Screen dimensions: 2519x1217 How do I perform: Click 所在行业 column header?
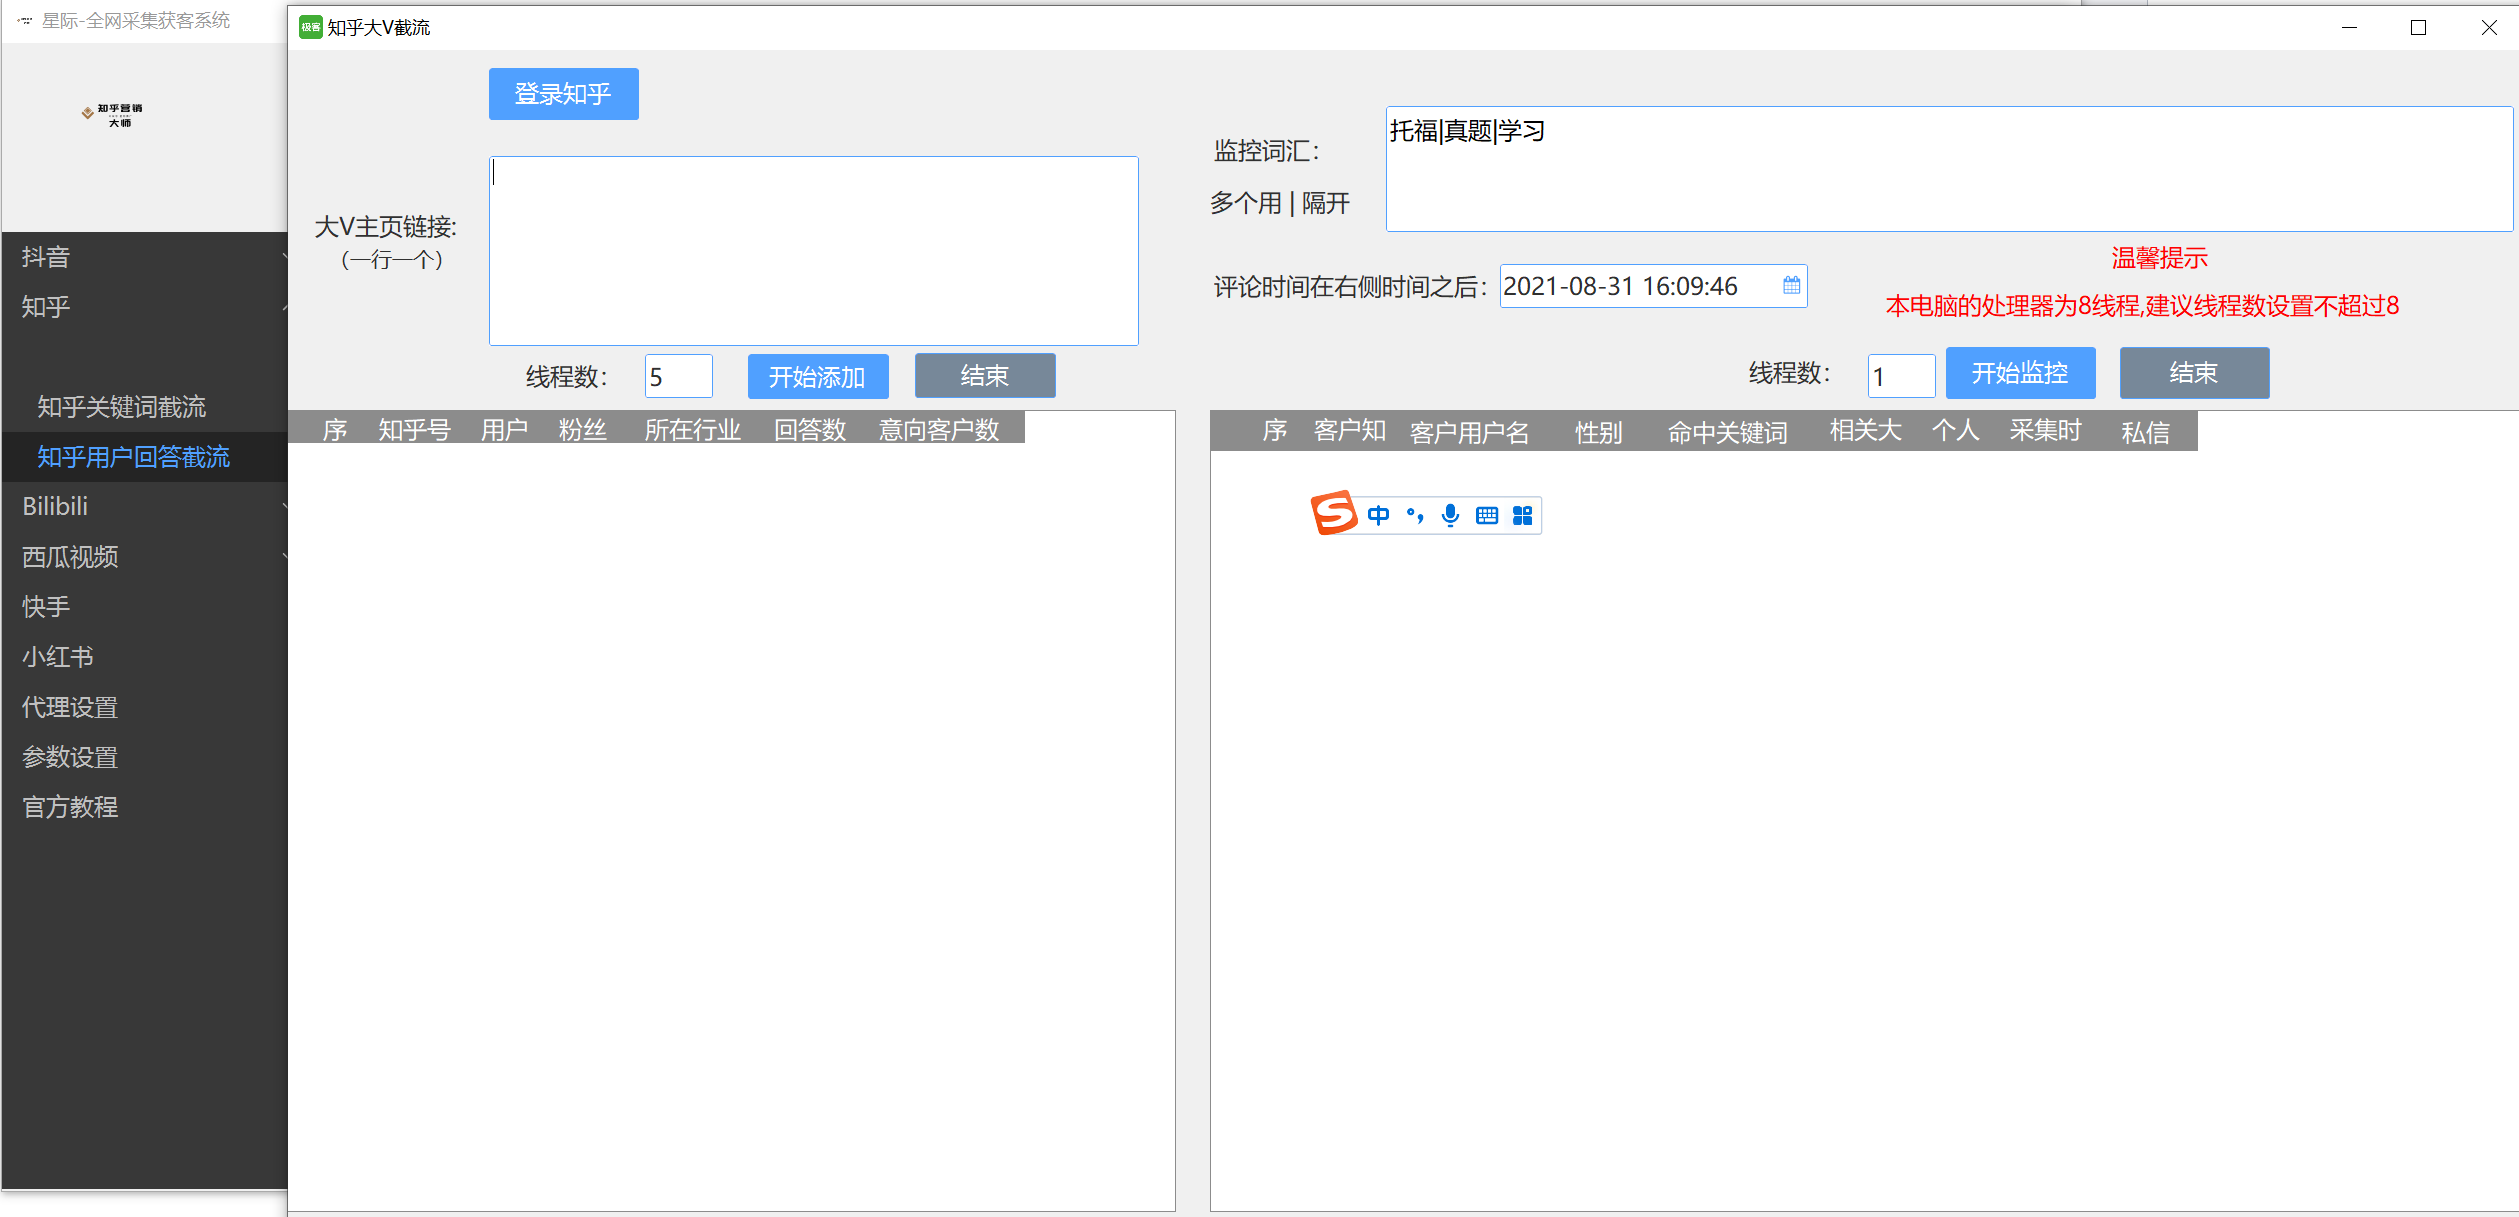tap(693, 430)
